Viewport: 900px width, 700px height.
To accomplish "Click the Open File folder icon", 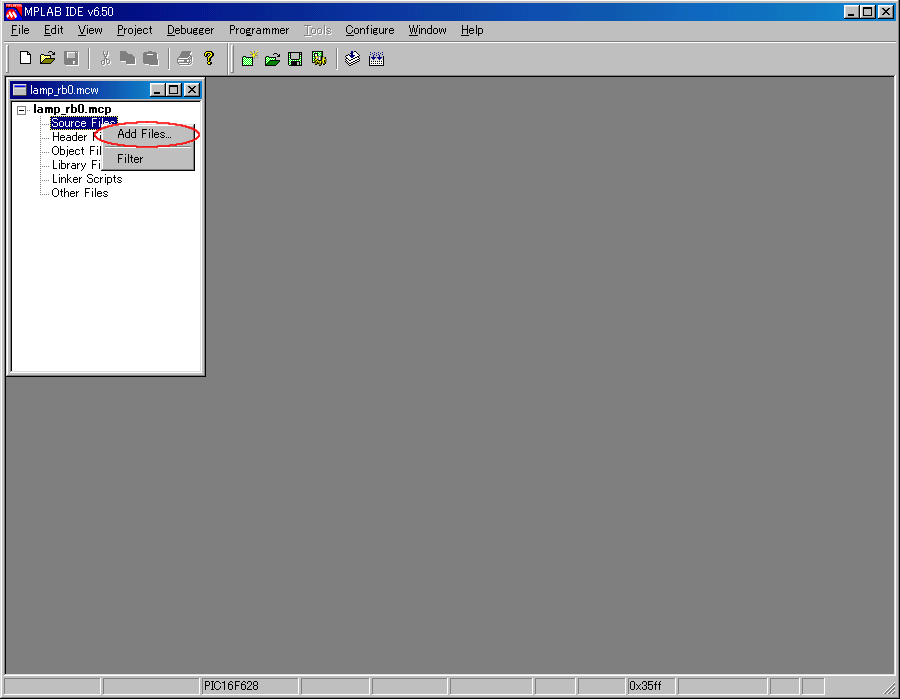I will [48, 58].
